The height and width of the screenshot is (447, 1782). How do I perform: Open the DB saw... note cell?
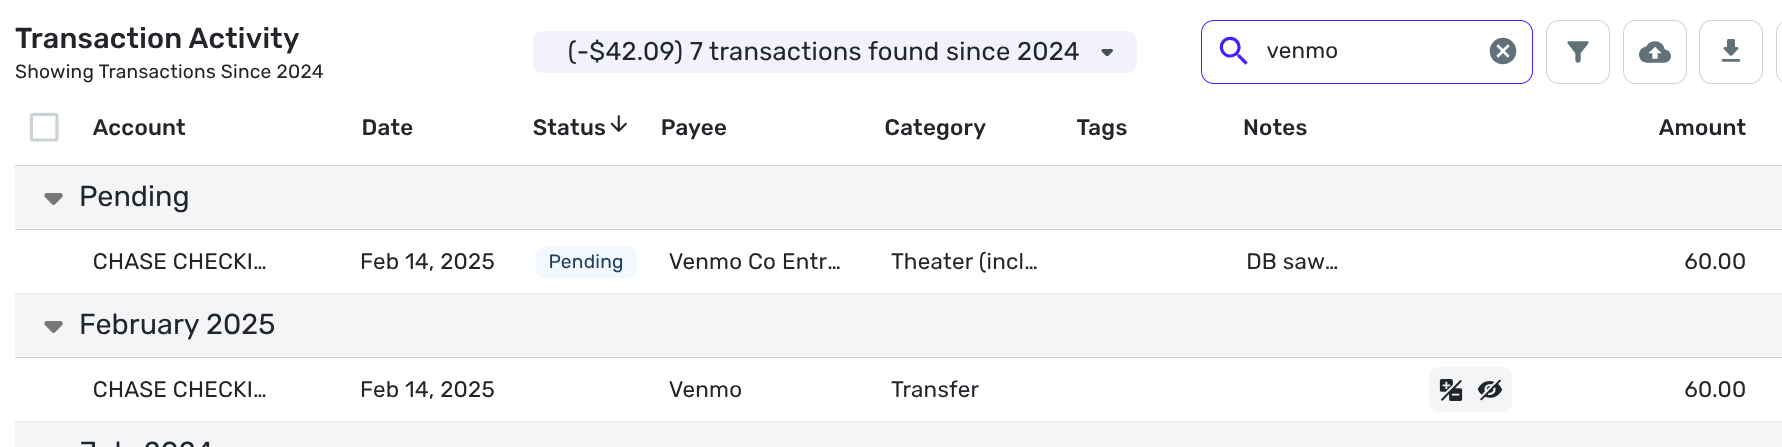point(1292,262)
